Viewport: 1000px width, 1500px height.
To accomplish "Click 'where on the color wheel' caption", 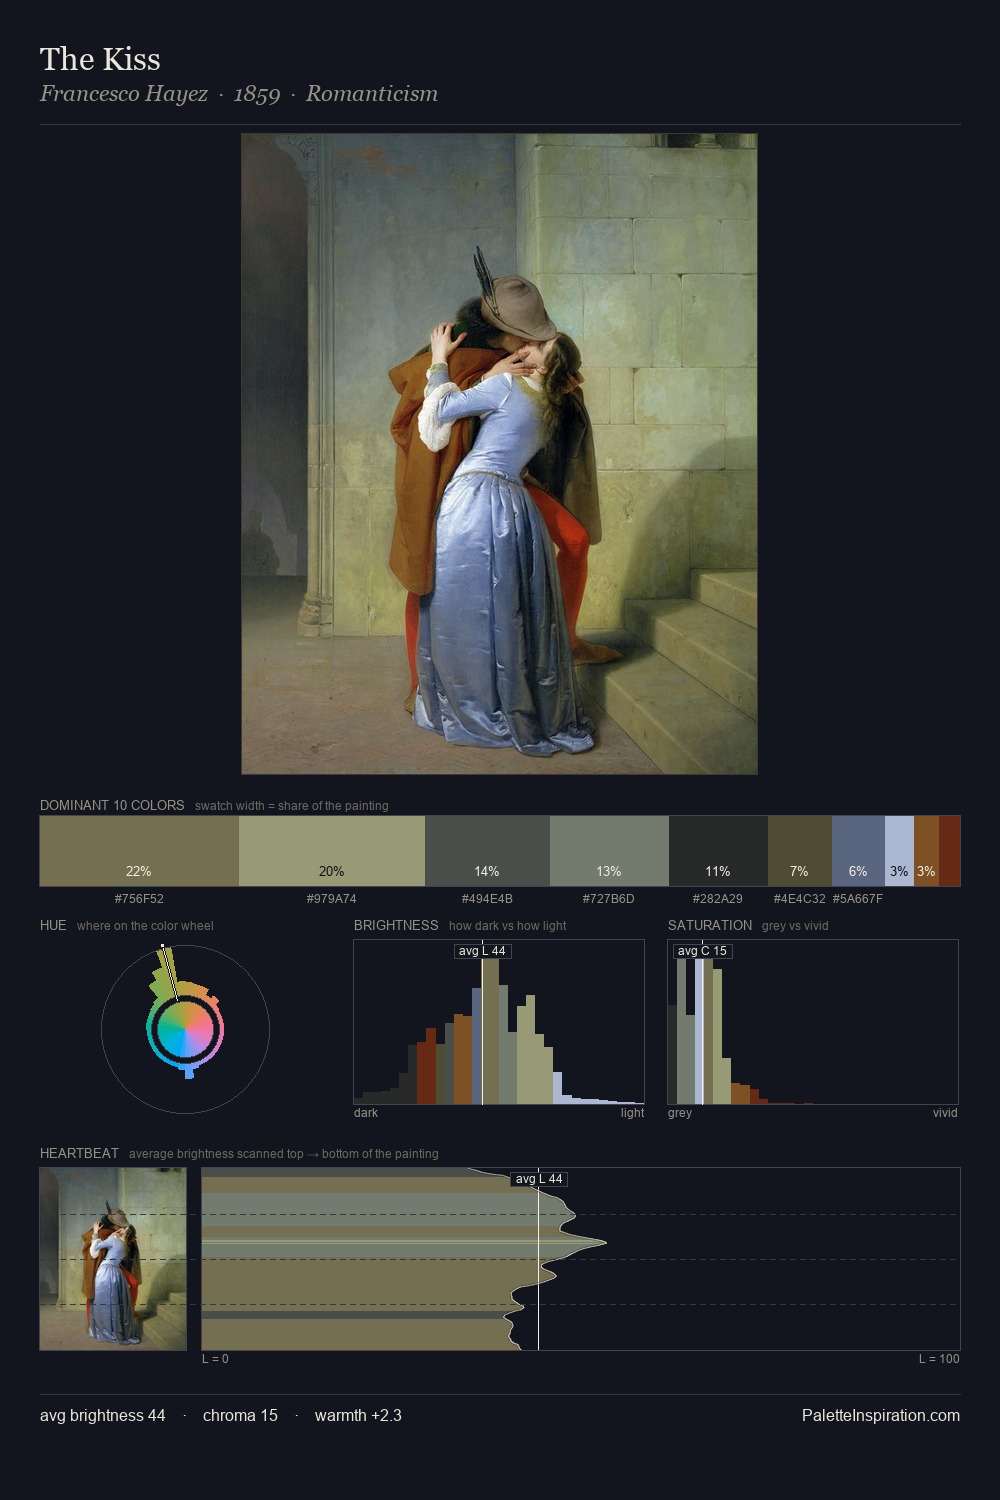I will [x=145, y=926].
